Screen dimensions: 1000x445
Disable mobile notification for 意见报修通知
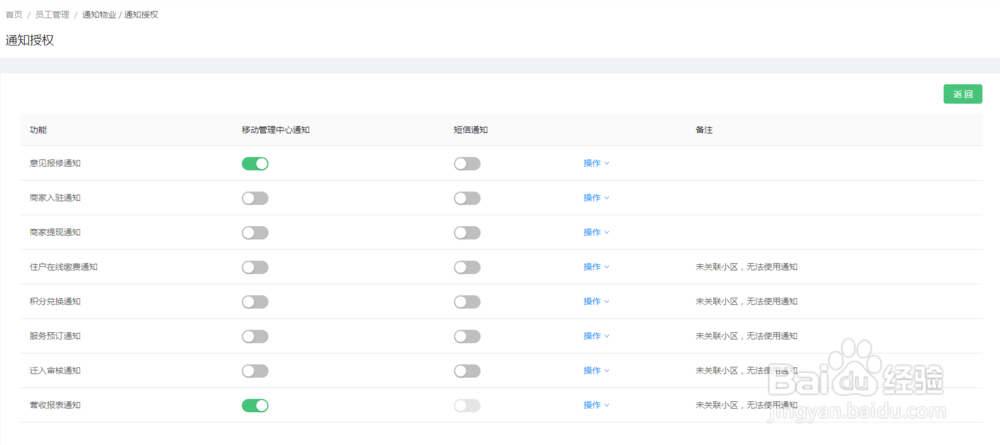[x=255, y=164]
